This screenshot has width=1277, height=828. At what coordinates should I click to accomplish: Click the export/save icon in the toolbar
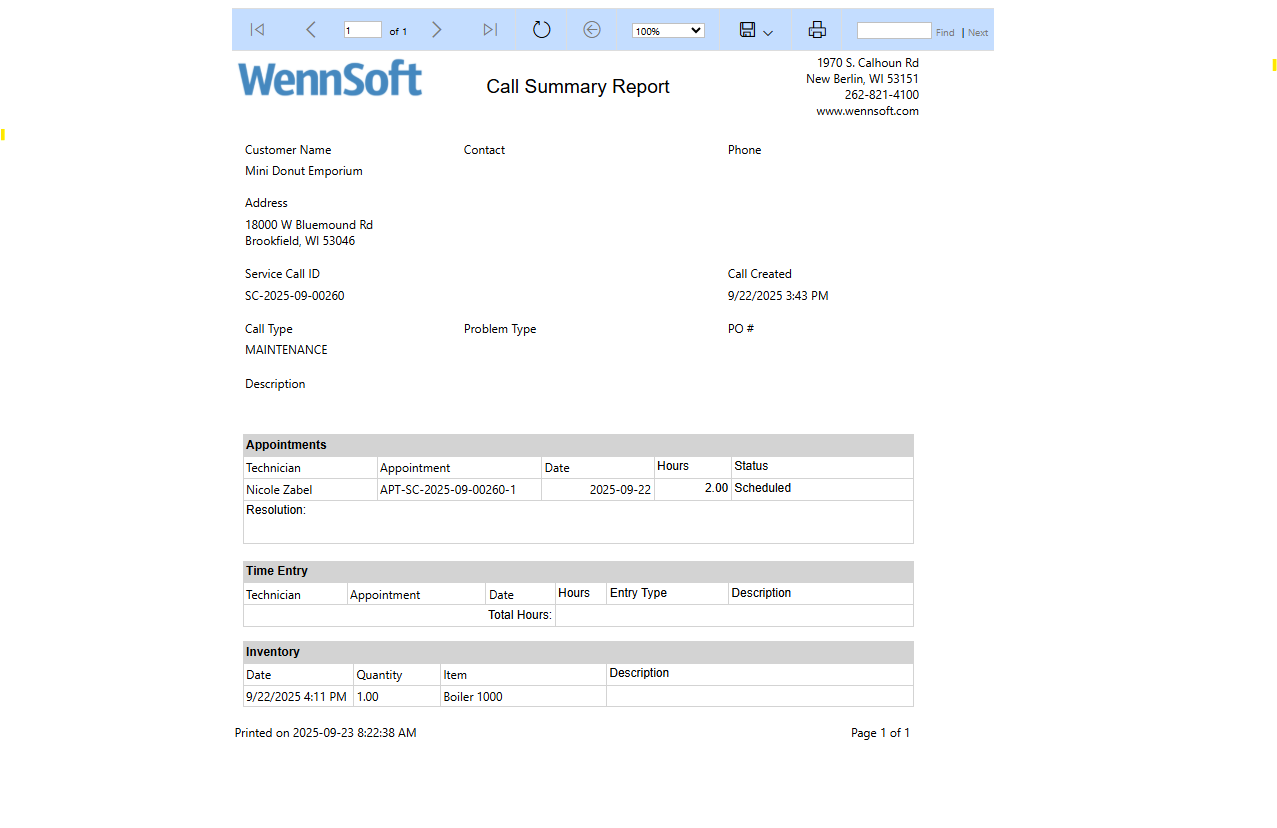tap(747, 30)
